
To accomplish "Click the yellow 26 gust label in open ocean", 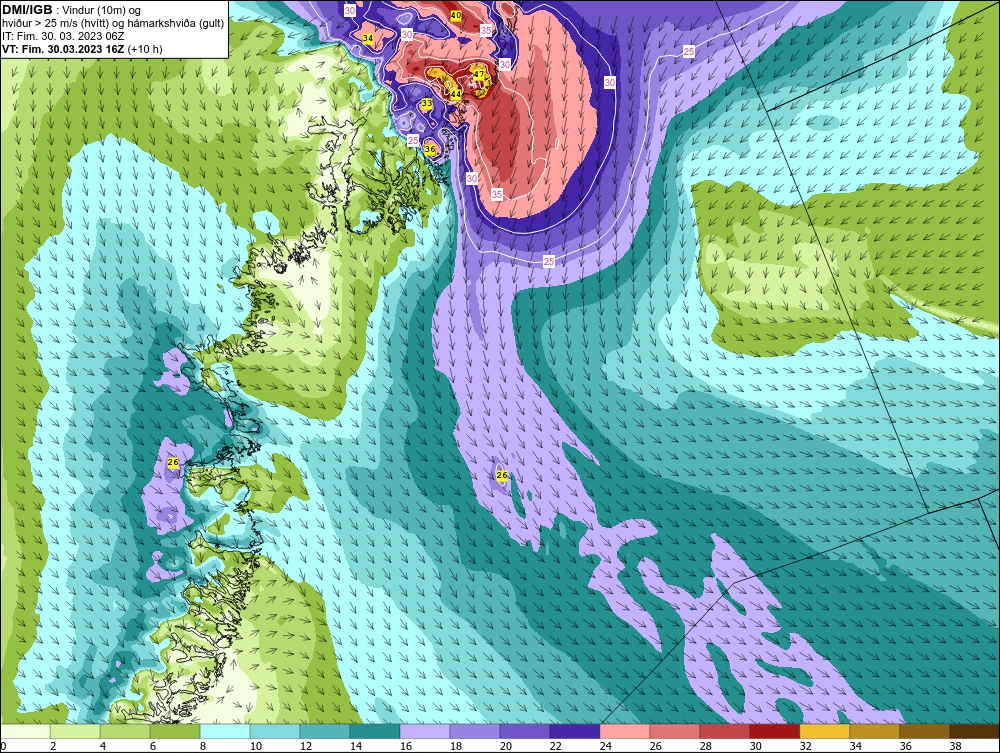I will [502, 476].
